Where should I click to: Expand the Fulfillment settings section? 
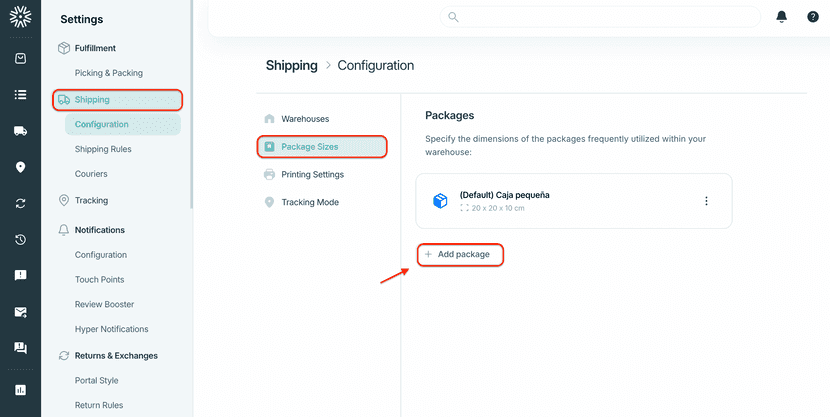click(x=95, y=48)
